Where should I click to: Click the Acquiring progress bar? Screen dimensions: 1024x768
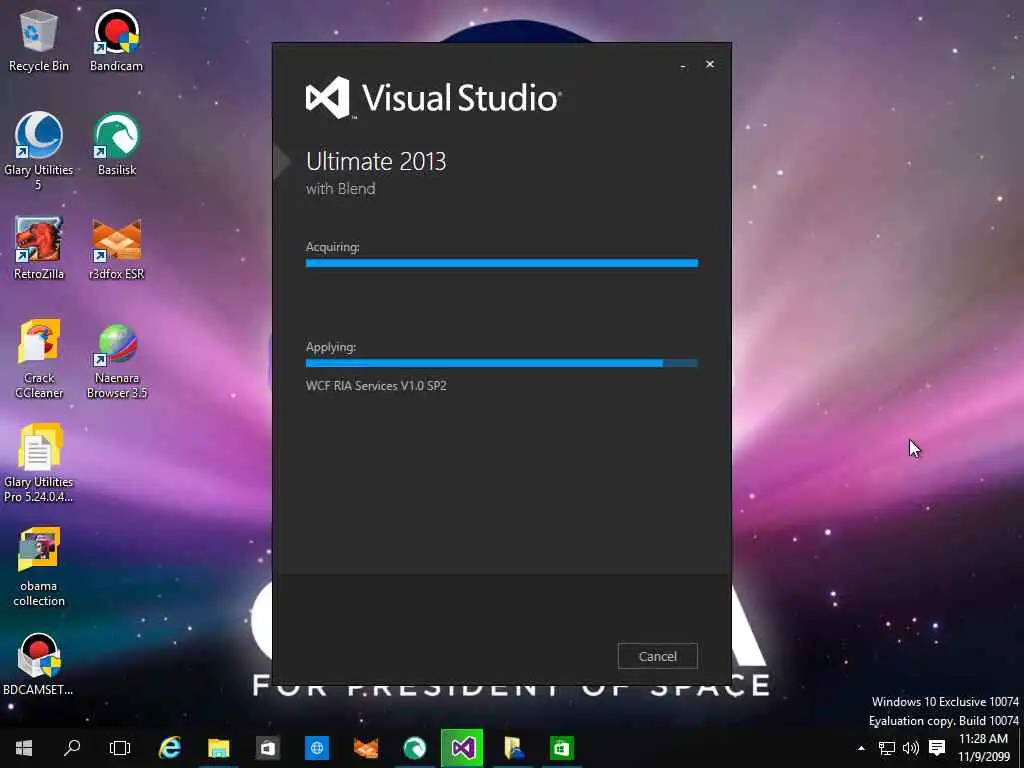502,263
